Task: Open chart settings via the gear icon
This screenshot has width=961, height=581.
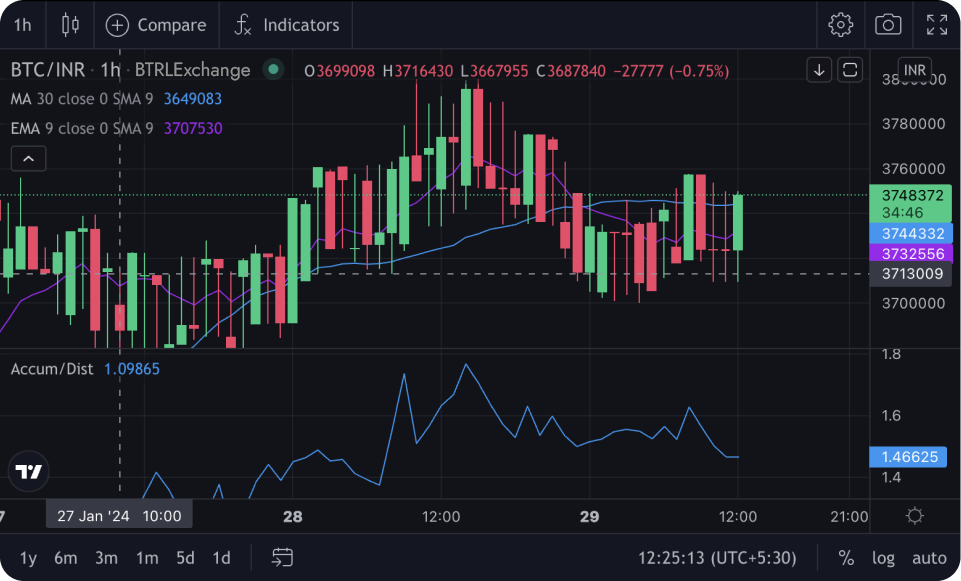Action: pos(840,24)
